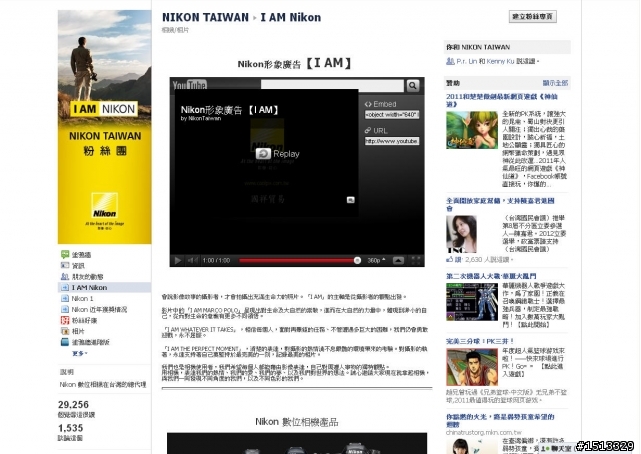This screenshot has width=641, height=454.
Task: Click the 1:00 / 1:00 time display
Action: (216, 260)
